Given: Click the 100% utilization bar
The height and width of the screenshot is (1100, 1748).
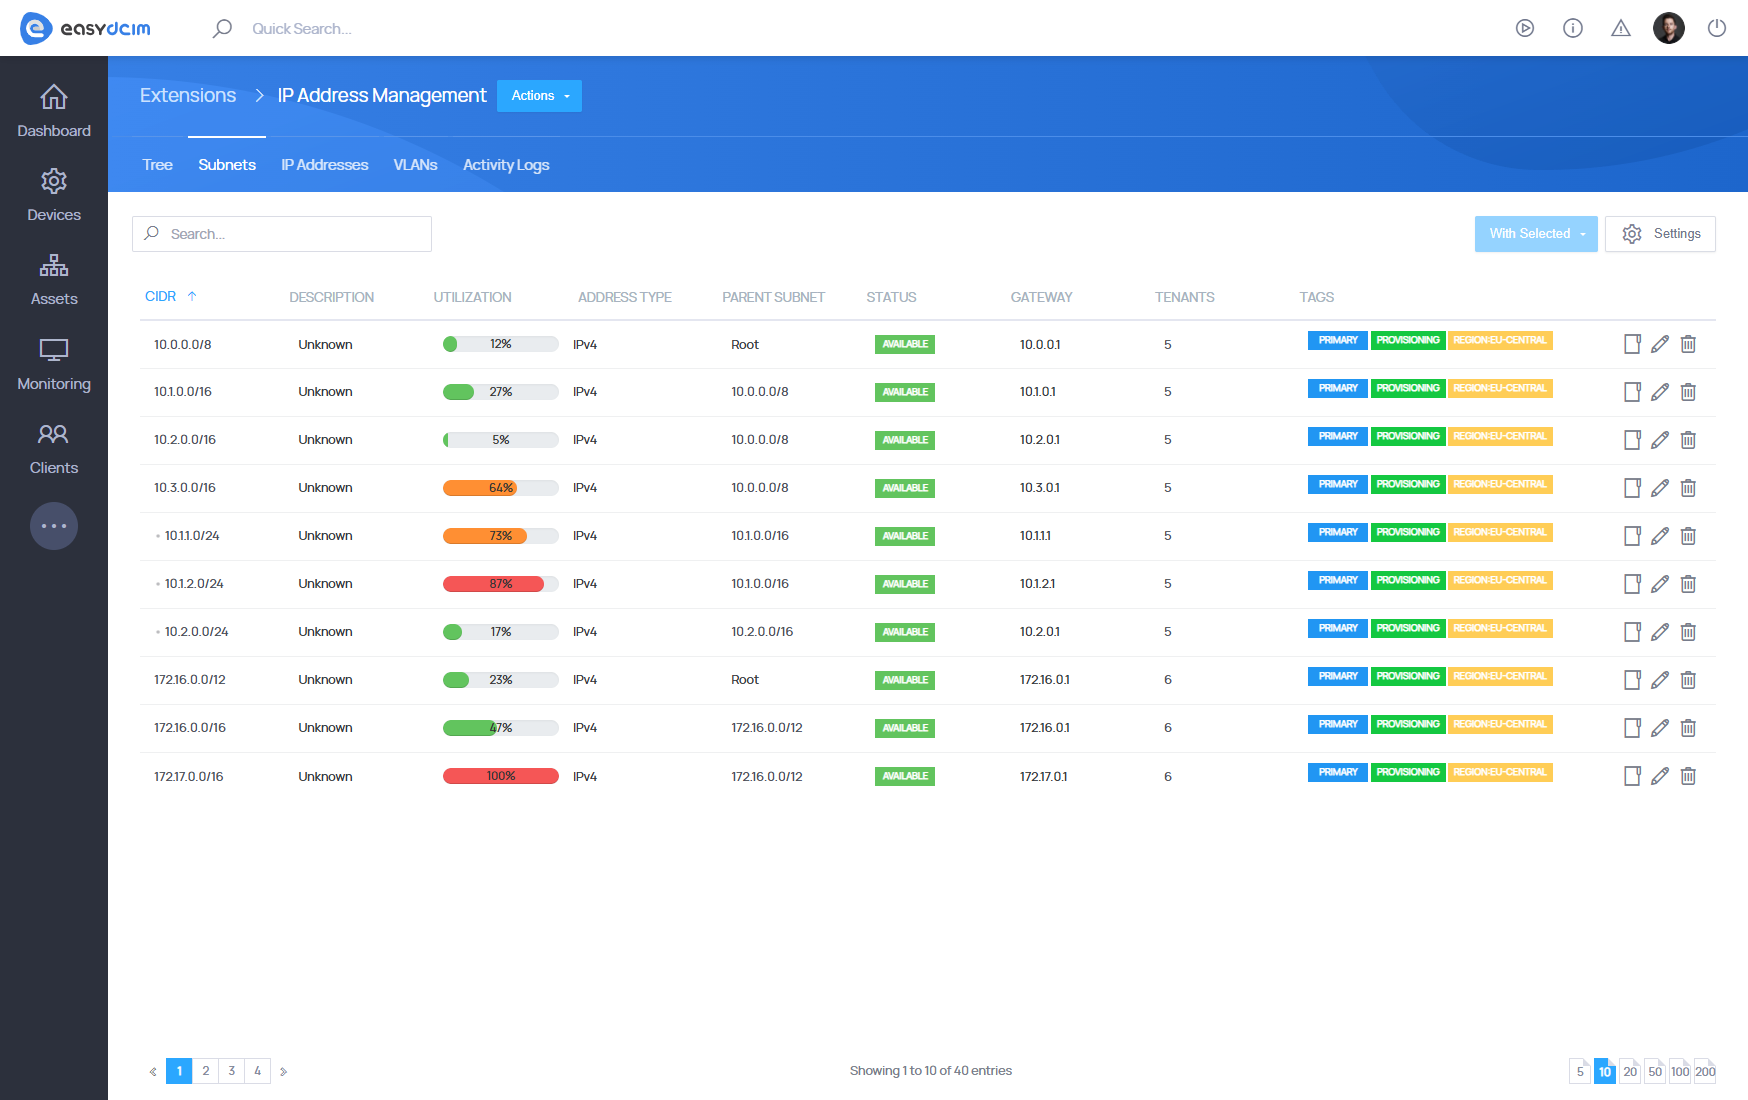Looking at the screenshot, I should (x=500, y=776).
